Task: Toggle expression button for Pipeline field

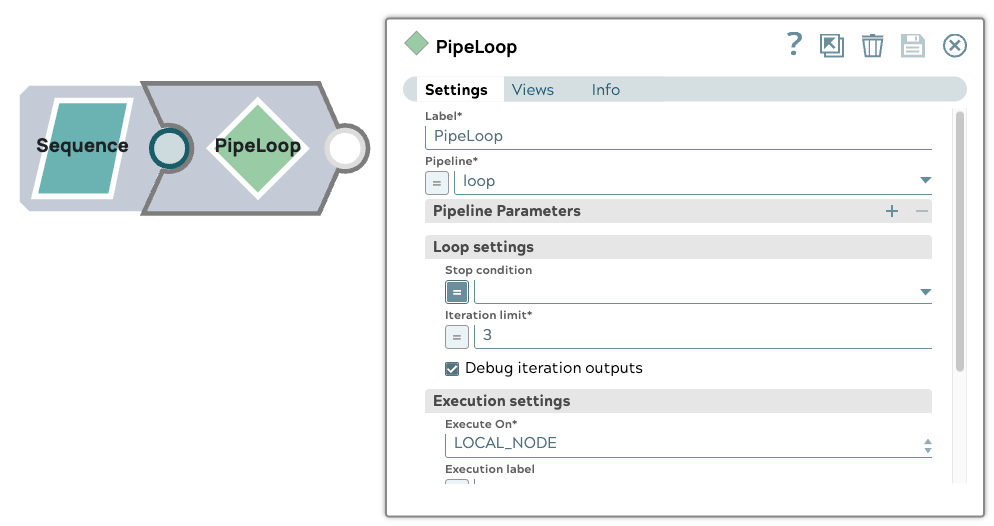Action: coord(437,182)
